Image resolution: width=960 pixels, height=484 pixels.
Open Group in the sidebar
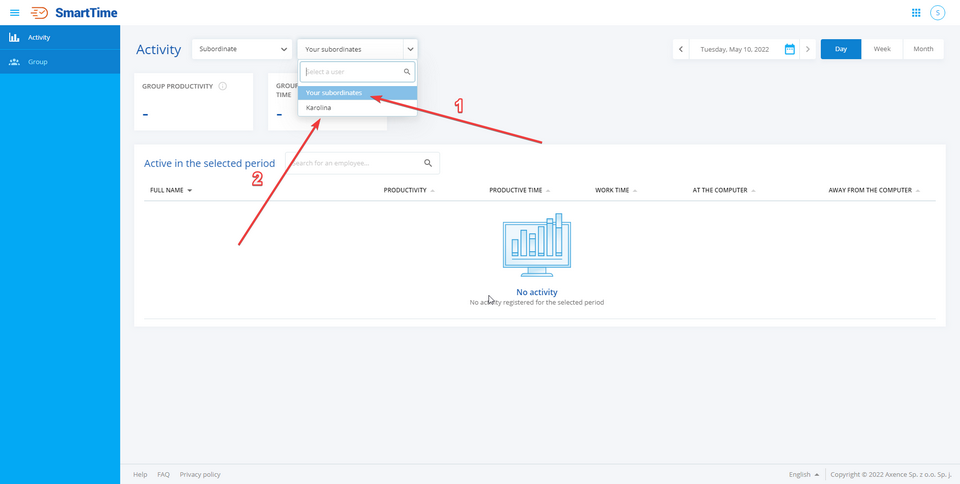click(x=37, y=62)
